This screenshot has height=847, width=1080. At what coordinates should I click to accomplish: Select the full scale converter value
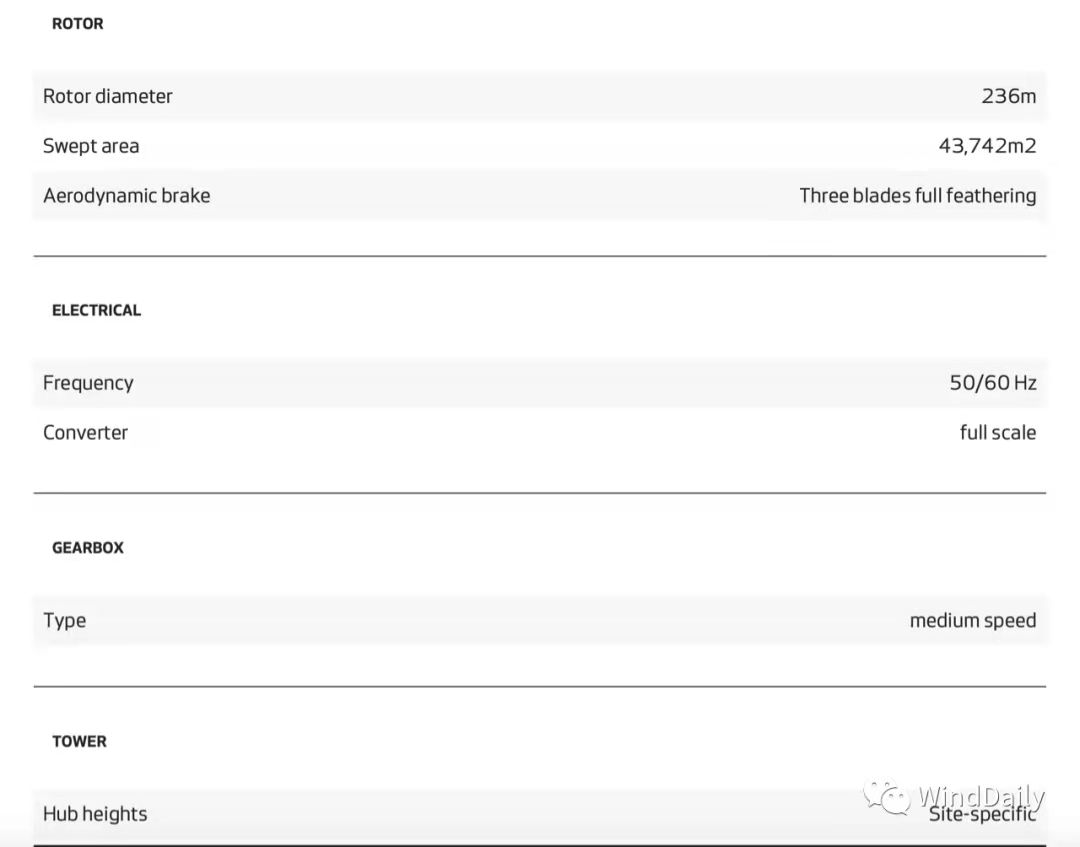pyautogui.click(x=997, y=433)
